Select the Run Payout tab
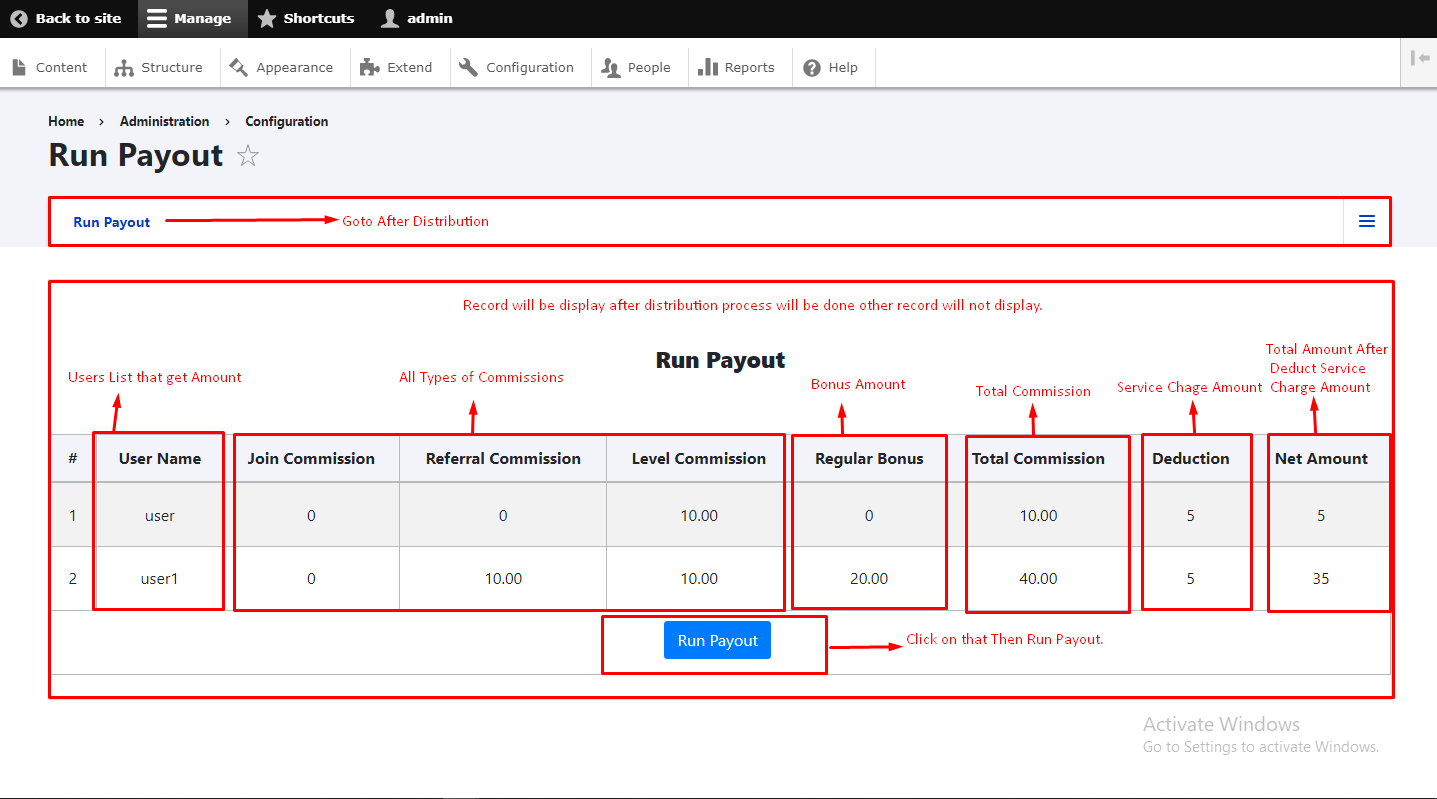The width and height of the screenshot is (1437, 799). click(112, 222)
